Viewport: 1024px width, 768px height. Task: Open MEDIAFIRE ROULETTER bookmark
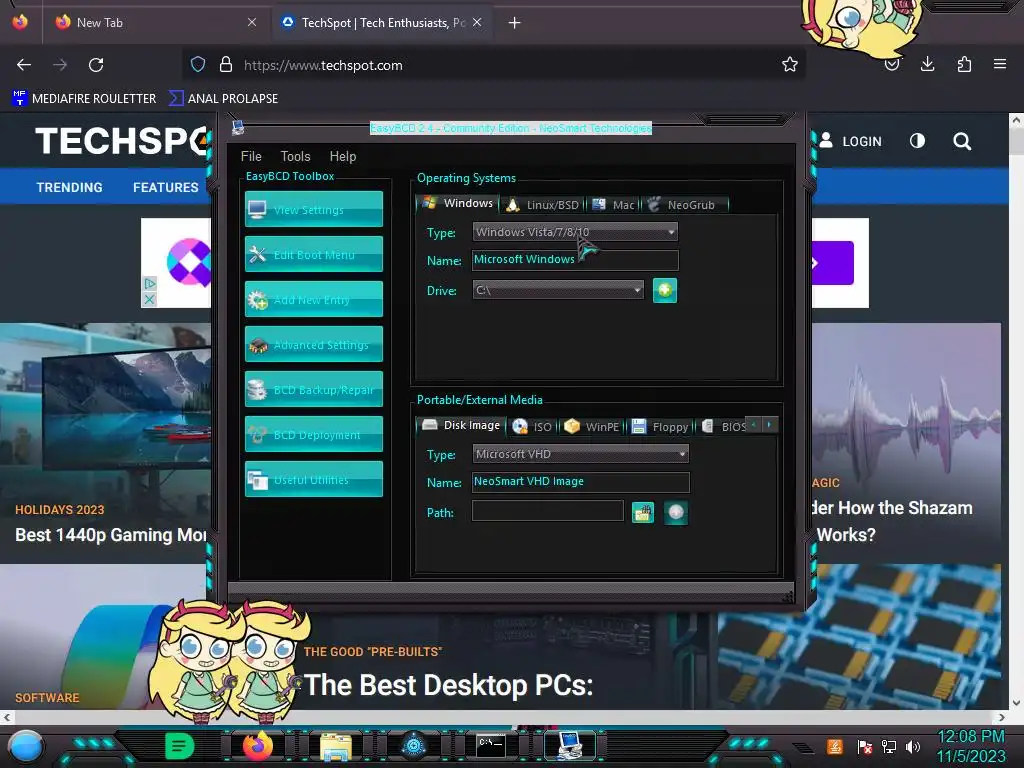pos(84,99)
